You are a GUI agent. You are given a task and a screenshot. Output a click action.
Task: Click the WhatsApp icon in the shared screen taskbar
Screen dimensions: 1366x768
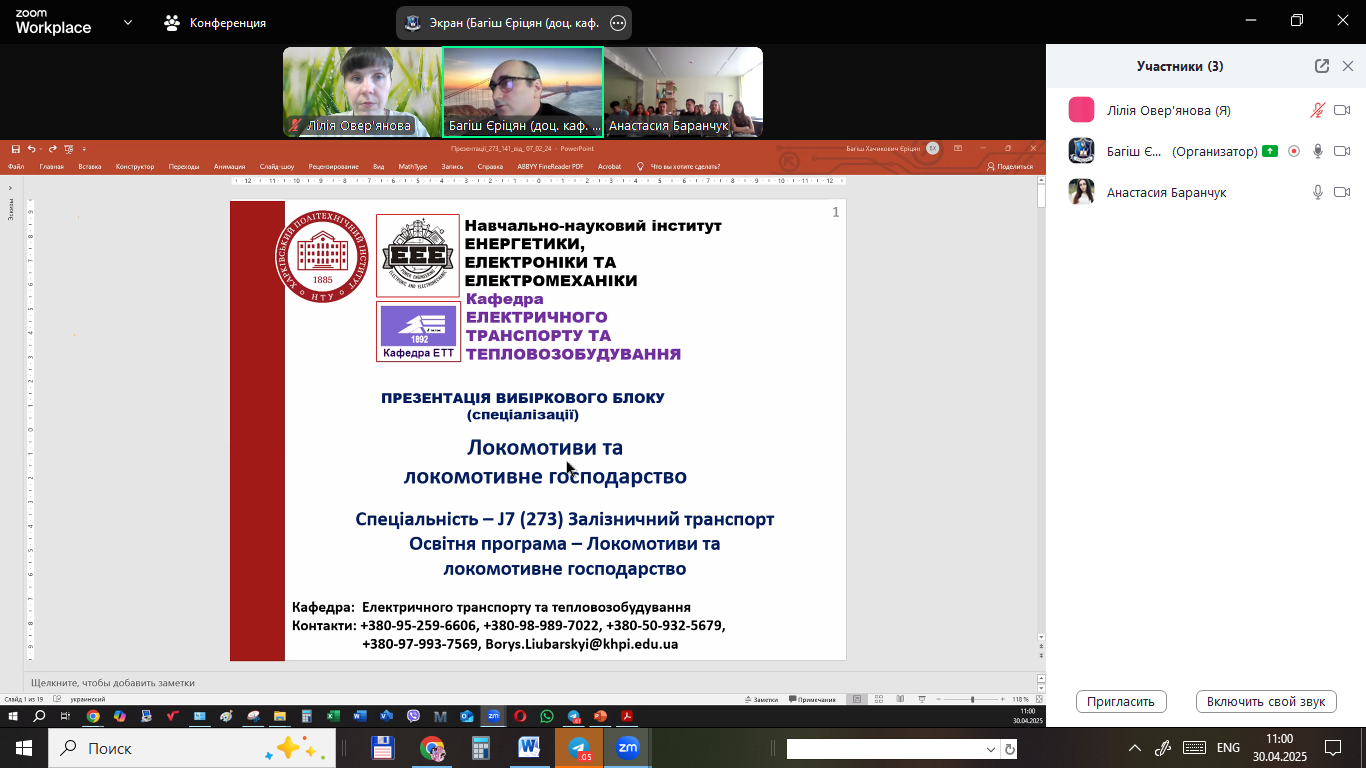pos(547,716)
